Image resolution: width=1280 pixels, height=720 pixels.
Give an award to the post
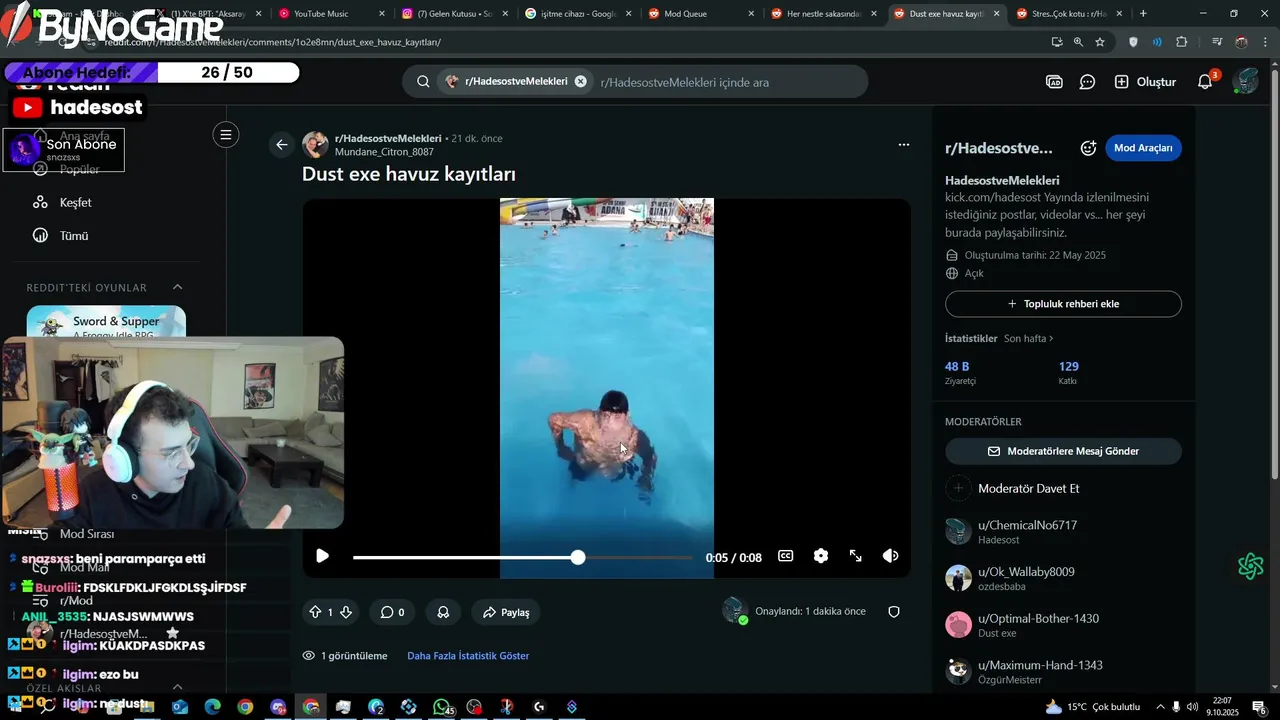click(443, 612)
